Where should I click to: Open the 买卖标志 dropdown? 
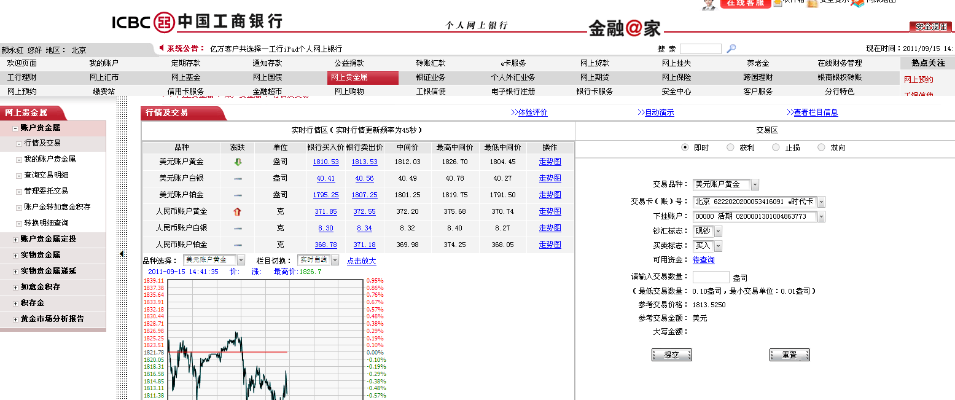pyautogui.click(x=715, y=245)
